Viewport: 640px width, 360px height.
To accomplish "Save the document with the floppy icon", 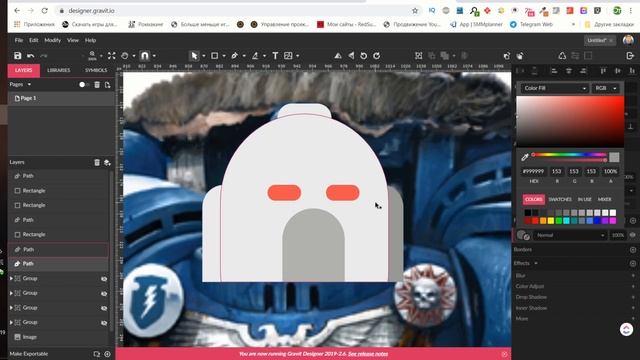I will coord(17,56).
